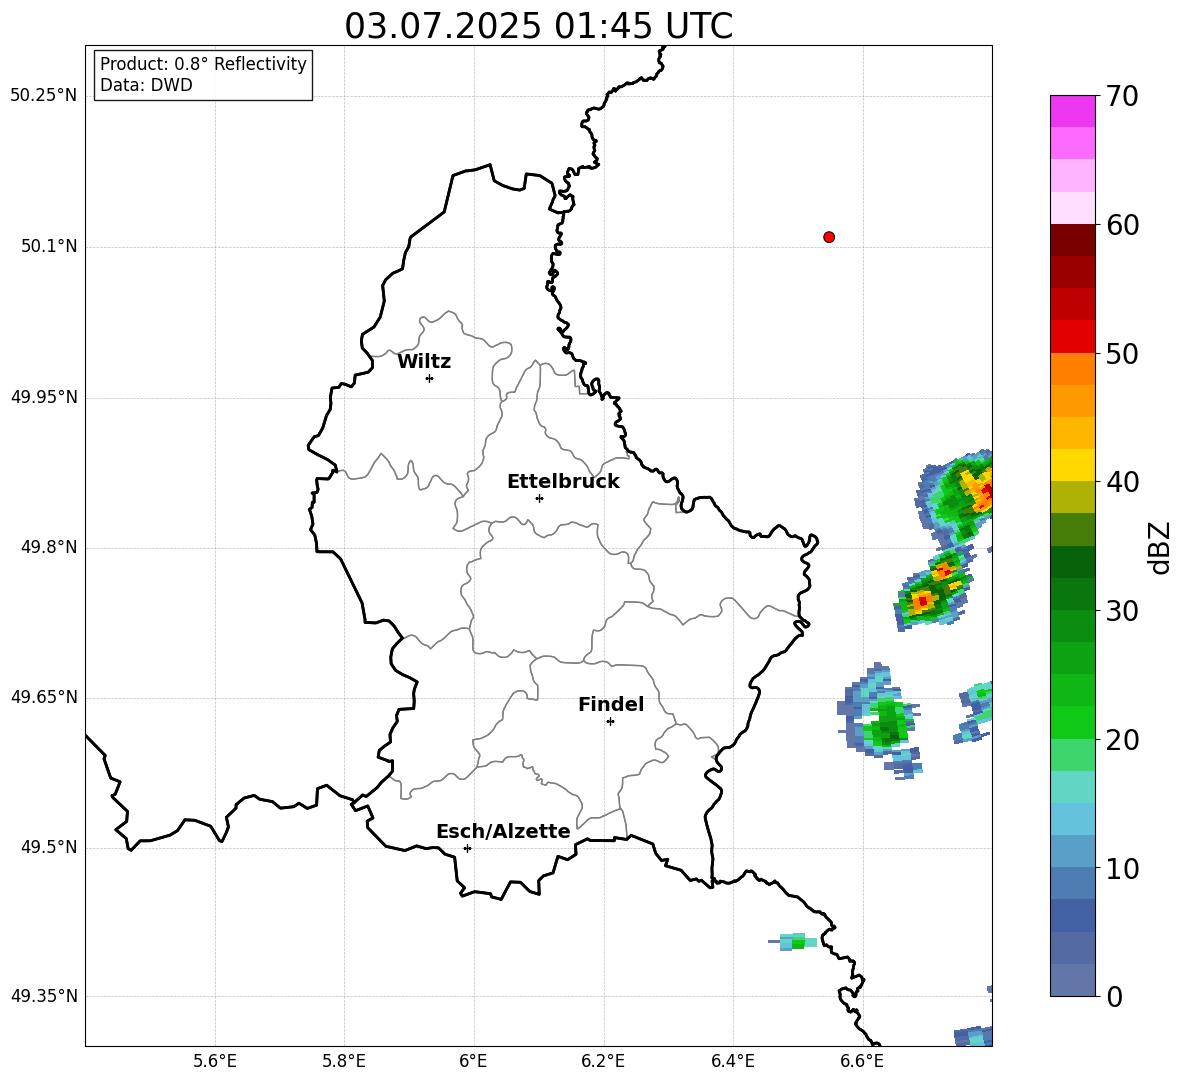1184x1081 pixels.
Task: Click the 50 colorbar tick label
Action: point(1122,353)
